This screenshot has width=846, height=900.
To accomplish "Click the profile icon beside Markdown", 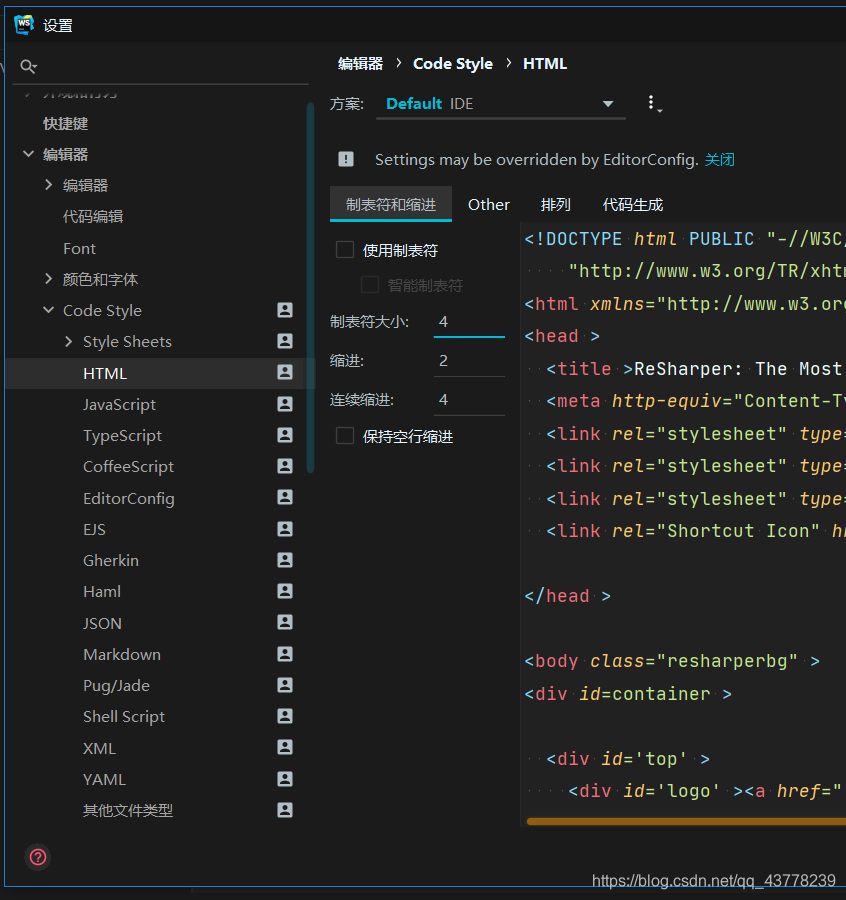I will 285,654.
